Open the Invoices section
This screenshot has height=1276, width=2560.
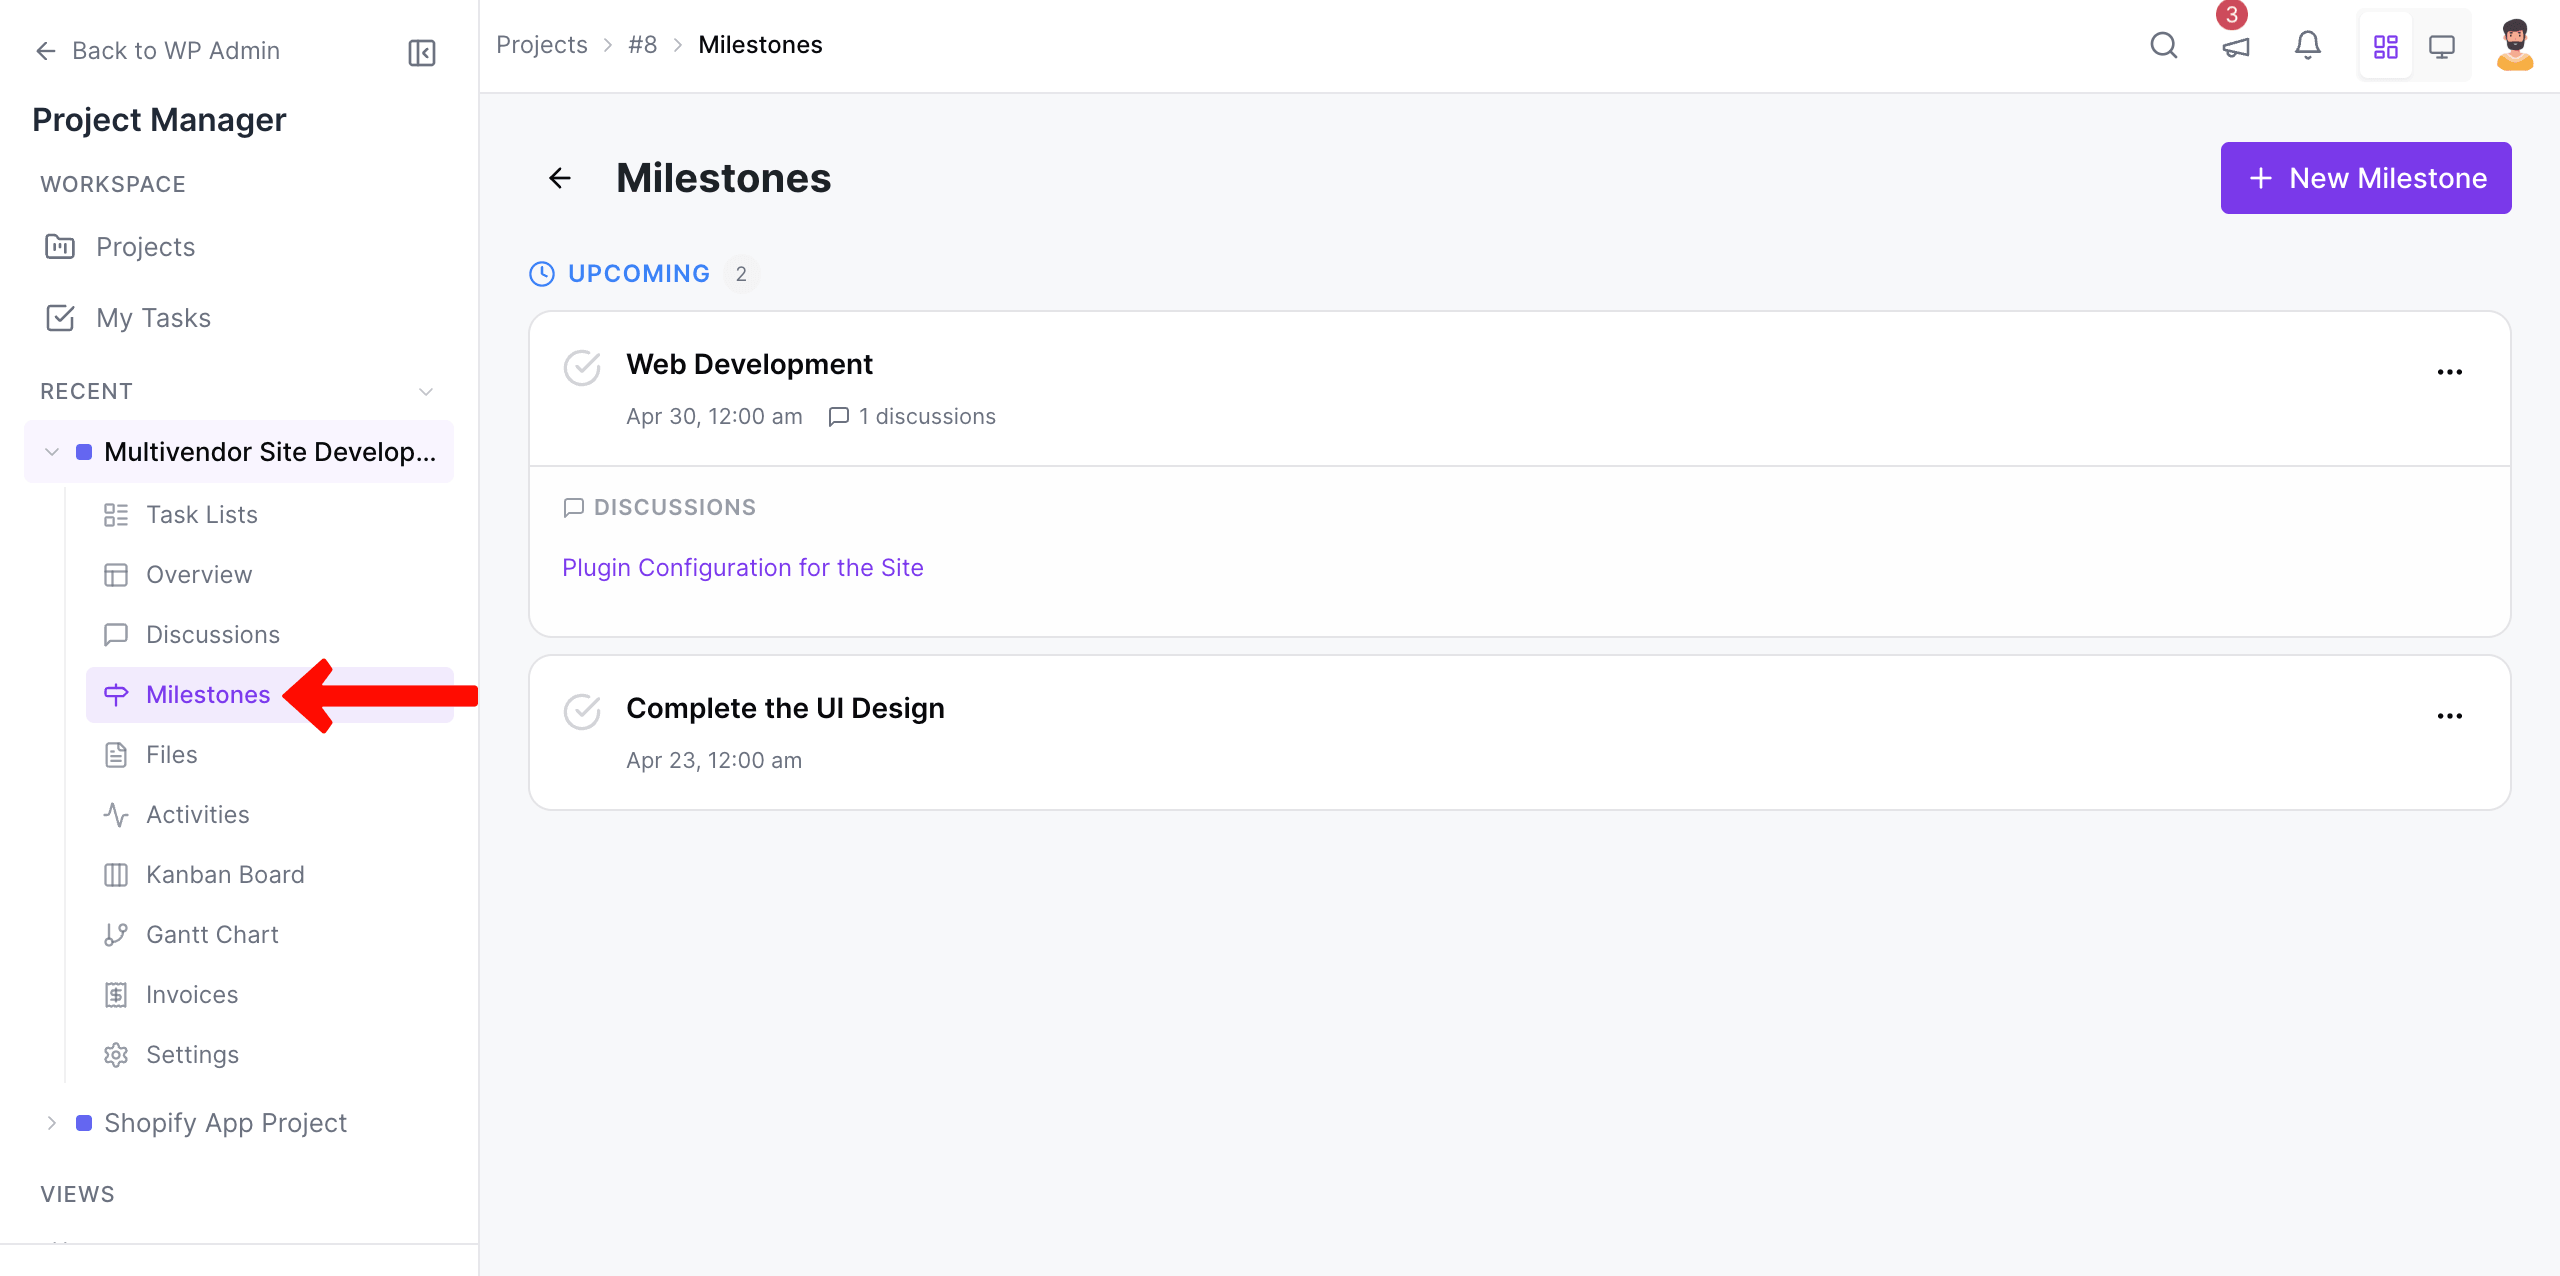(192, 994)
